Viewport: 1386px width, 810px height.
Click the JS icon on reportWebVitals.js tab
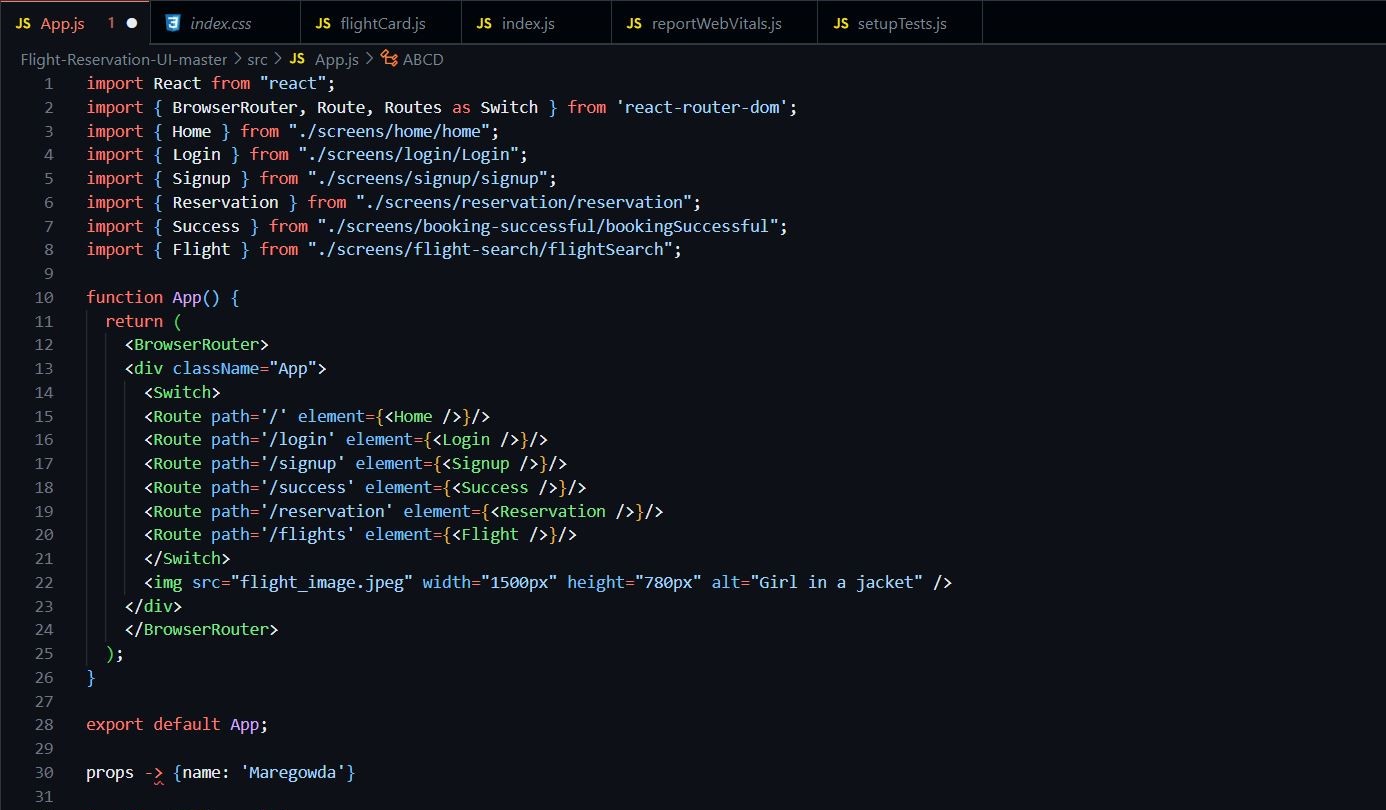click(x=634, y=23)
